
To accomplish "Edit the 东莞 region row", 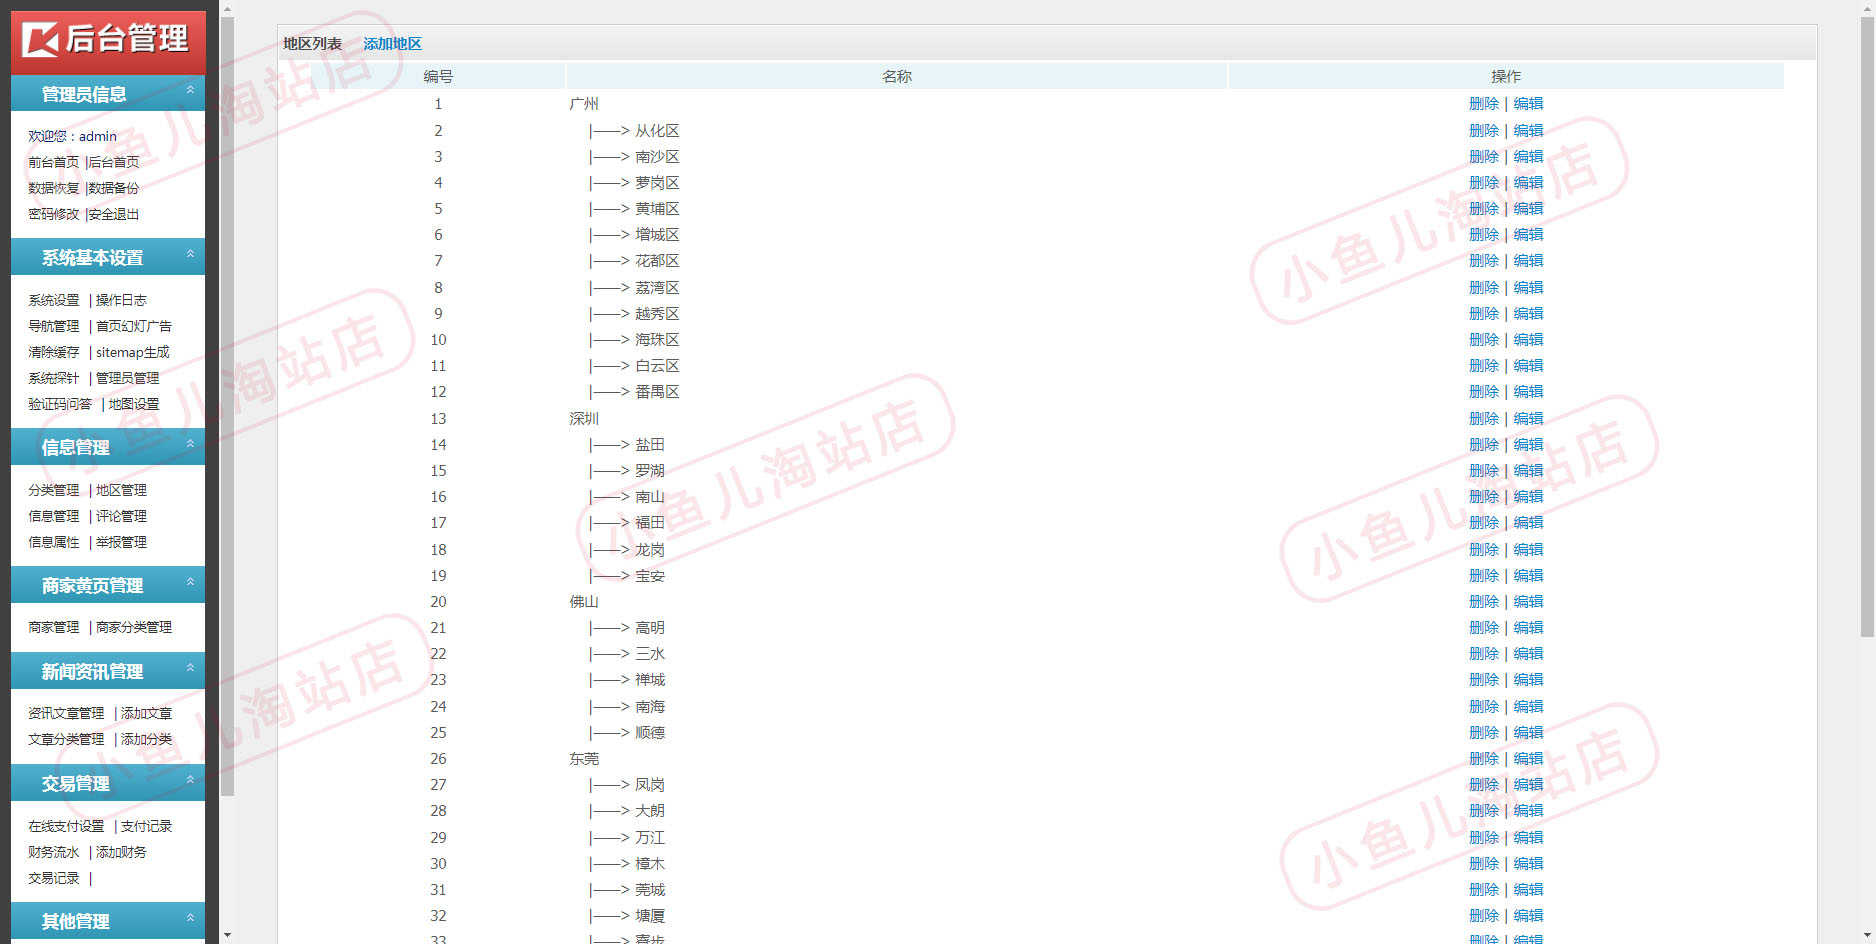I will click(x=1528, y=759).
